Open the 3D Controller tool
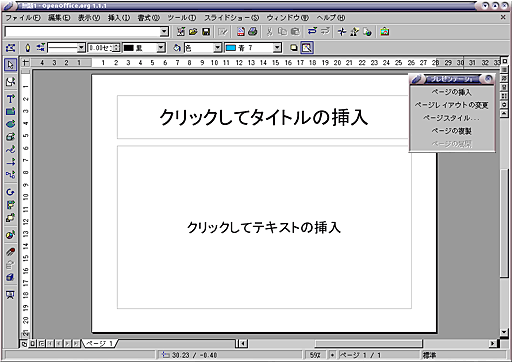Screen dimensions: 512x362 pos(10,277)
